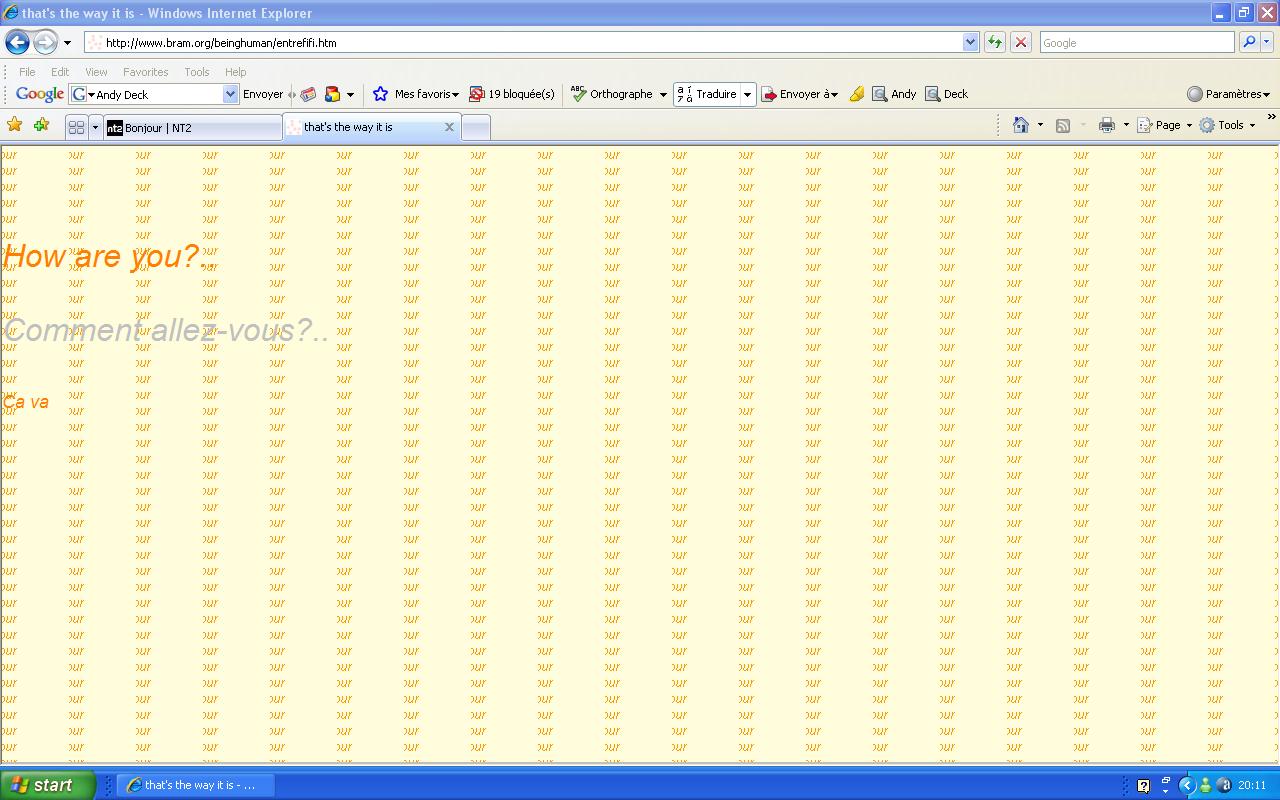
Task: Click the Traduire translate button
Action: [706, 94]
